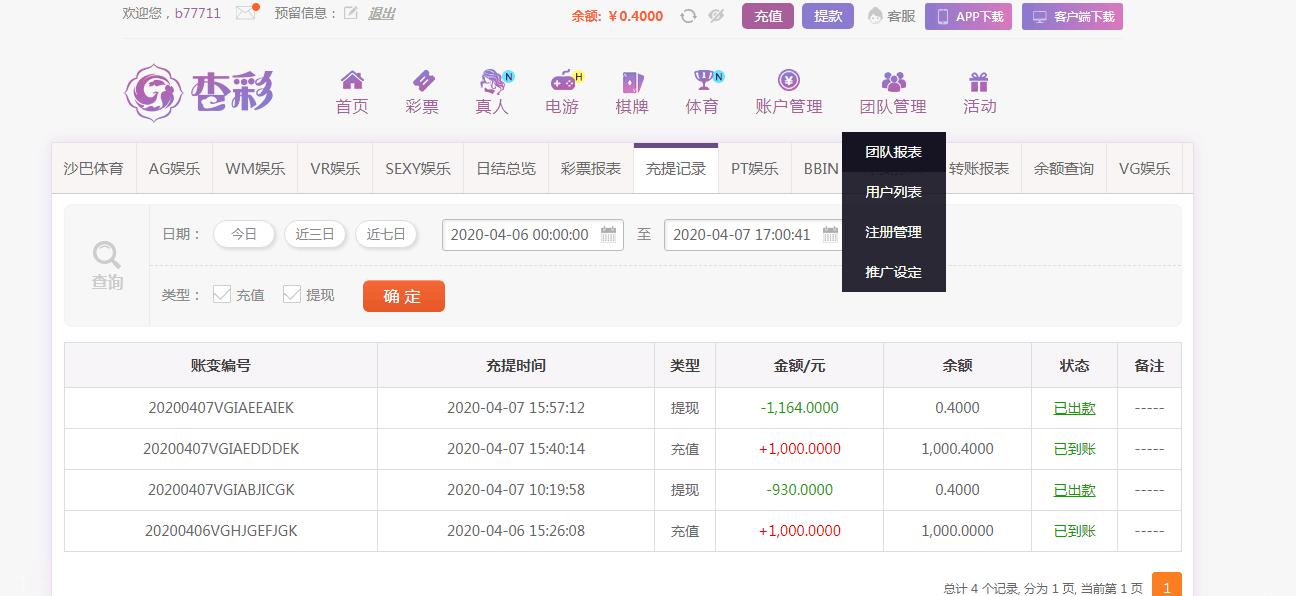Click the 提款 withdraw button

point(828,16)
